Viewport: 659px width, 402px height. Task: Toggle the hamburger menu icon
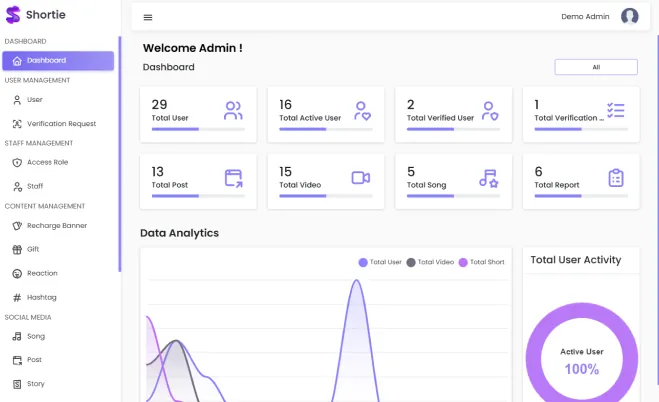148,17
